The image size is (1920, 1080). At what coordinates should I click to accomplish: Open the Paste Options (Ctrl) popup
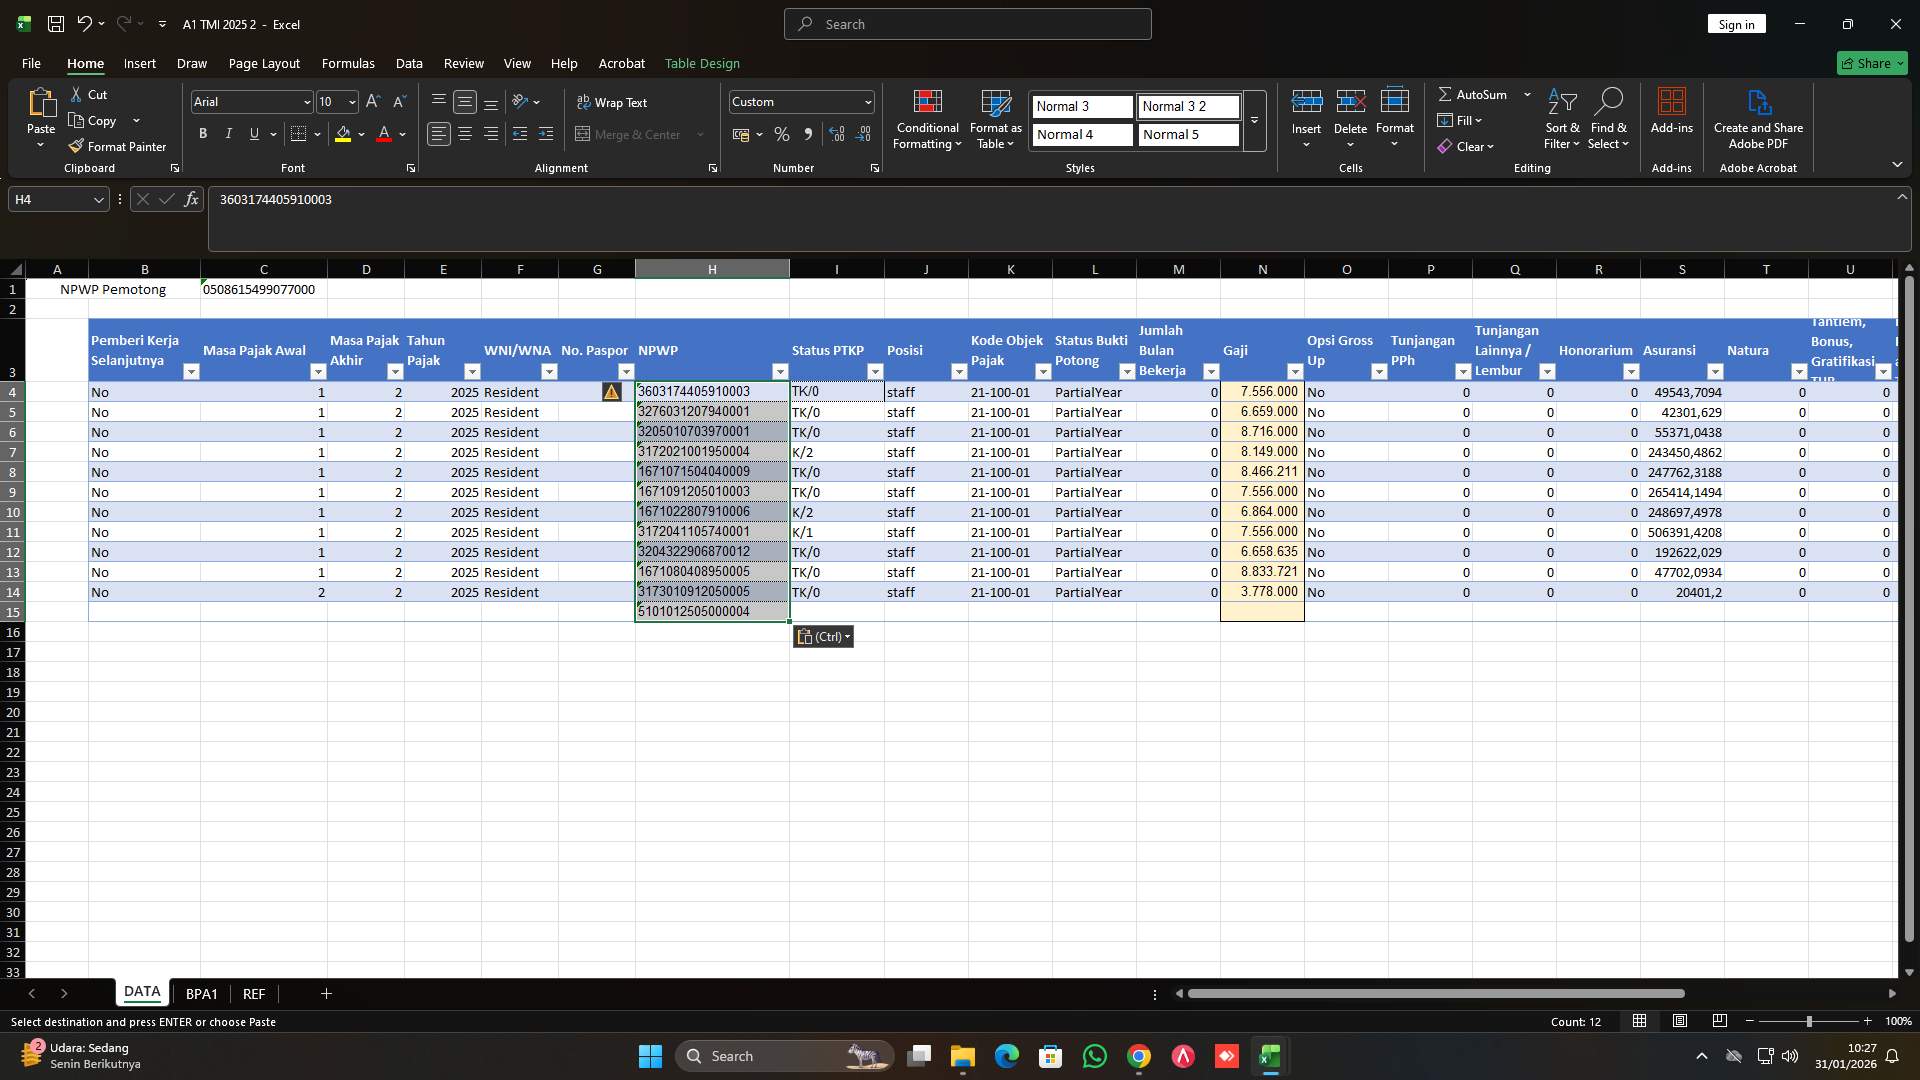pyautogui.click(x=822, y=636)
